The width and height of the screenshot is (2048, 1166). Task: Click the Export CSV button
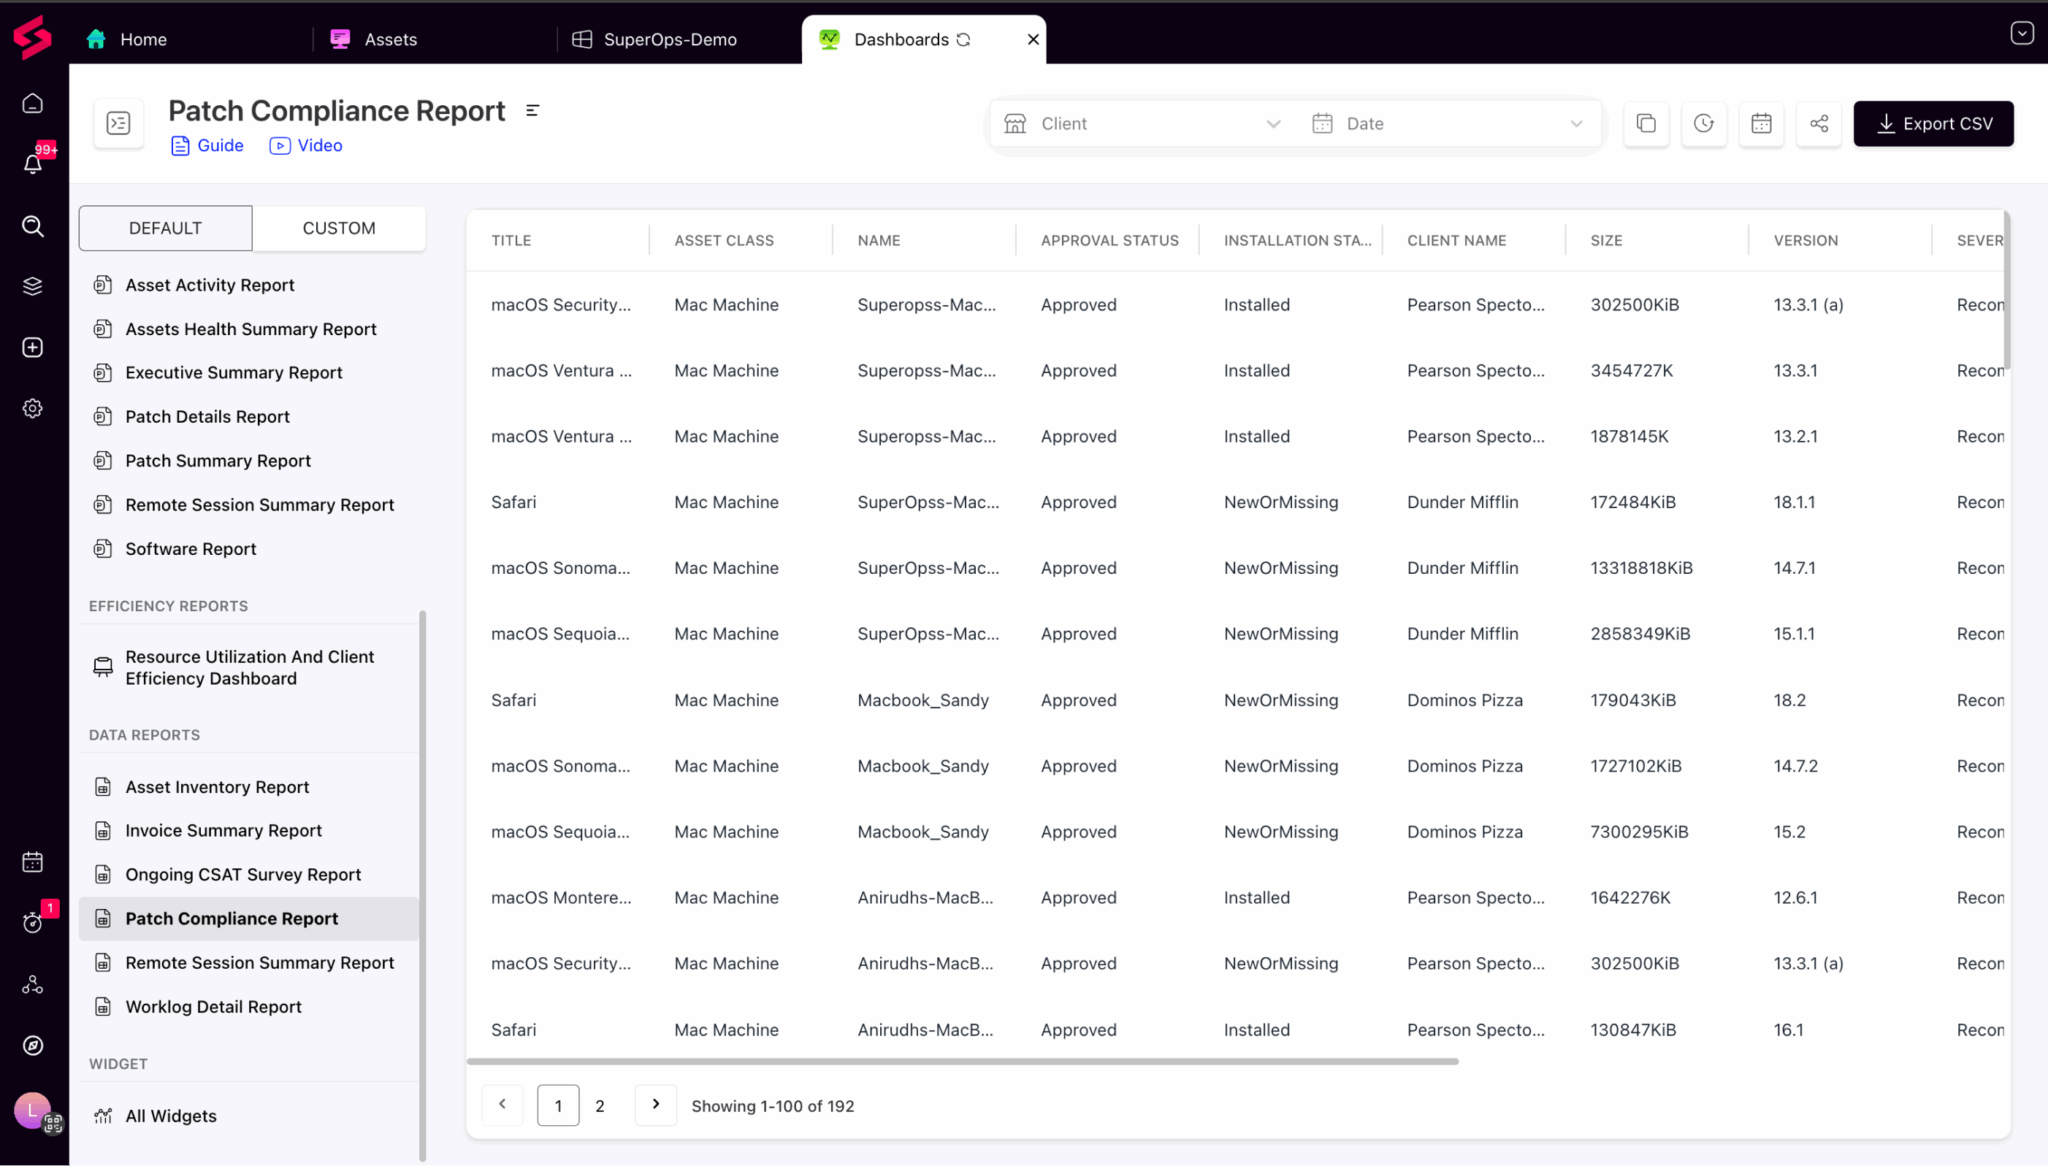[1933, 124]
